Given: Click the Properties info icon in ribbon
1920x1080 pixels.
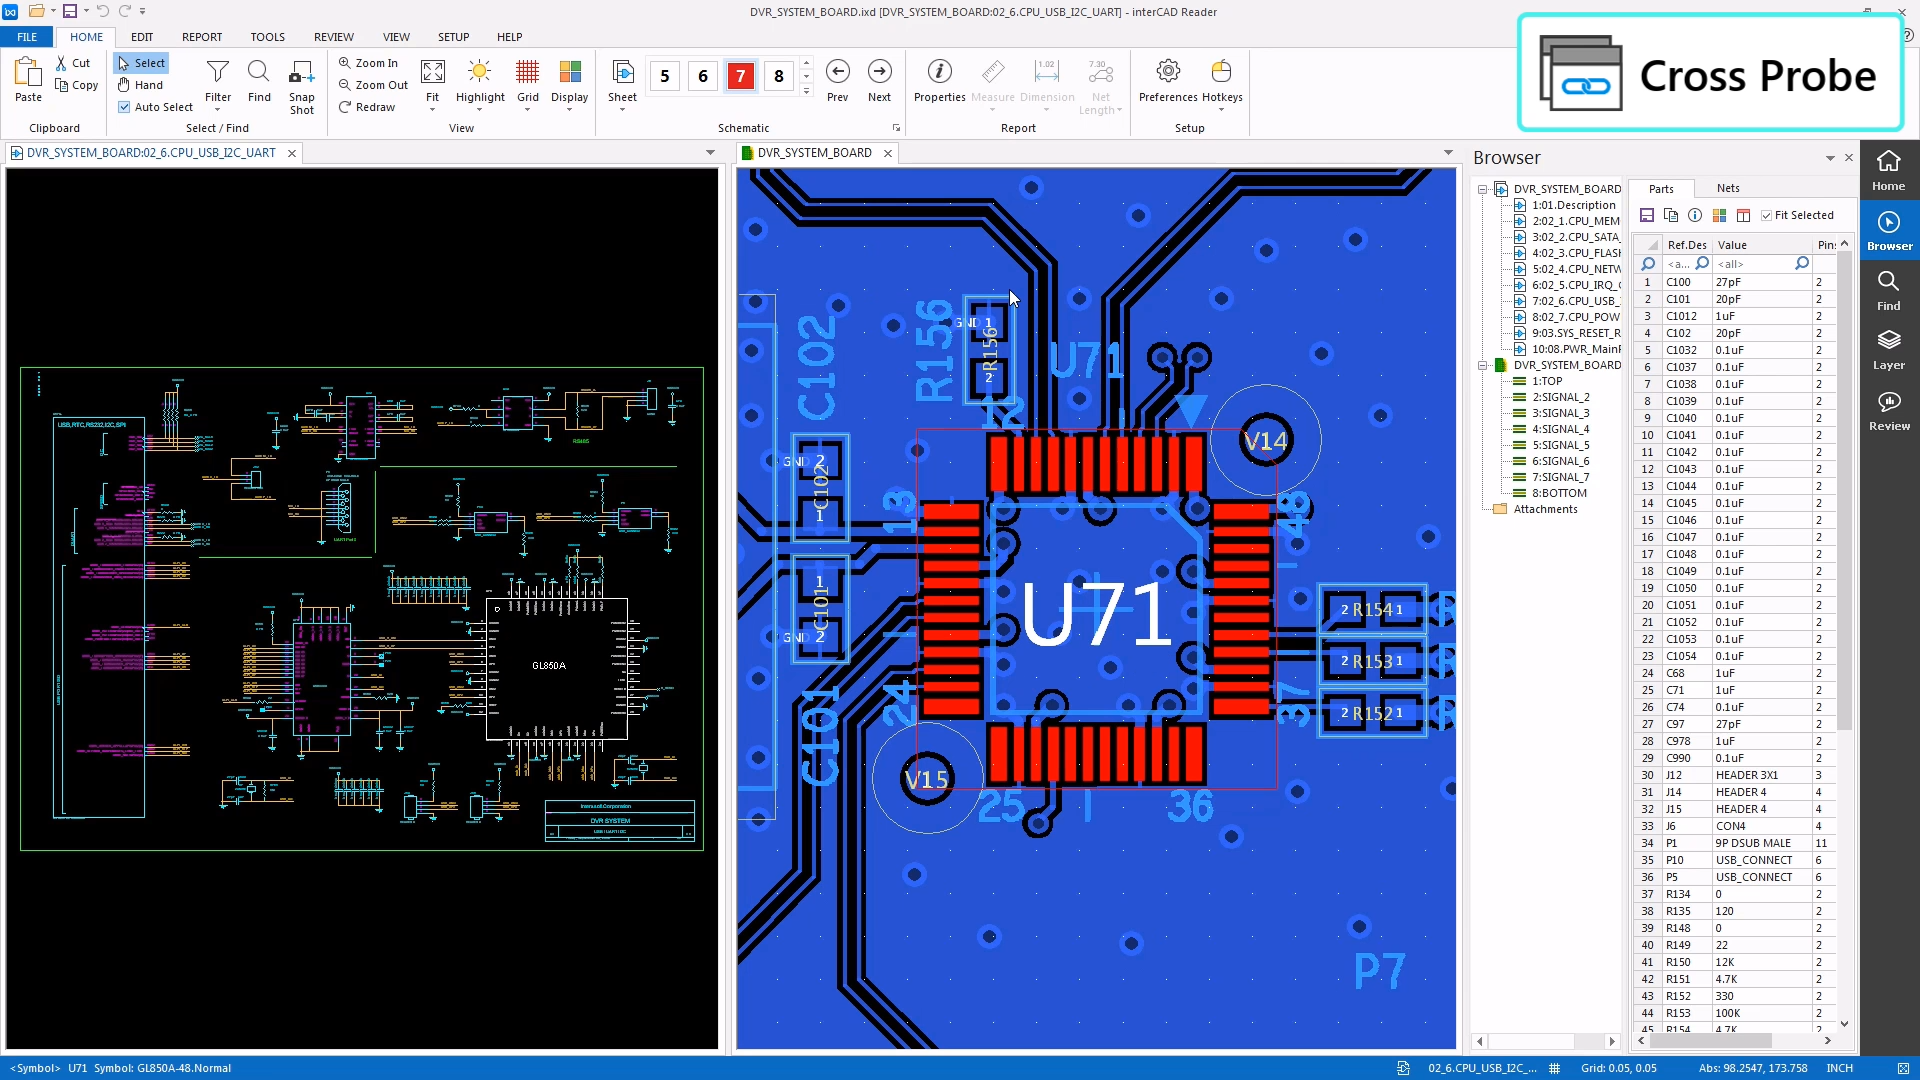Looking at the screenshot, I should coord(939,72).
